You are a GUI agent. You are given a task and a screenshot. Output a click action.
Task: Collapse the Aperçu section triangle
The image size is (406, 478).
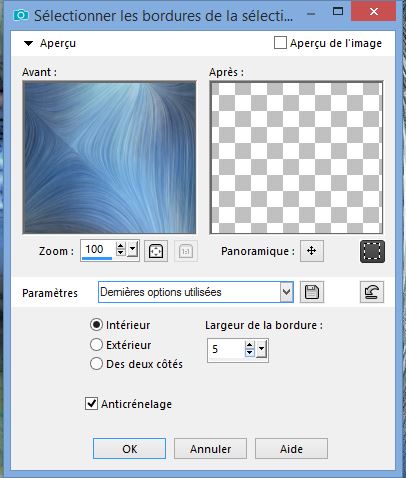29,43
